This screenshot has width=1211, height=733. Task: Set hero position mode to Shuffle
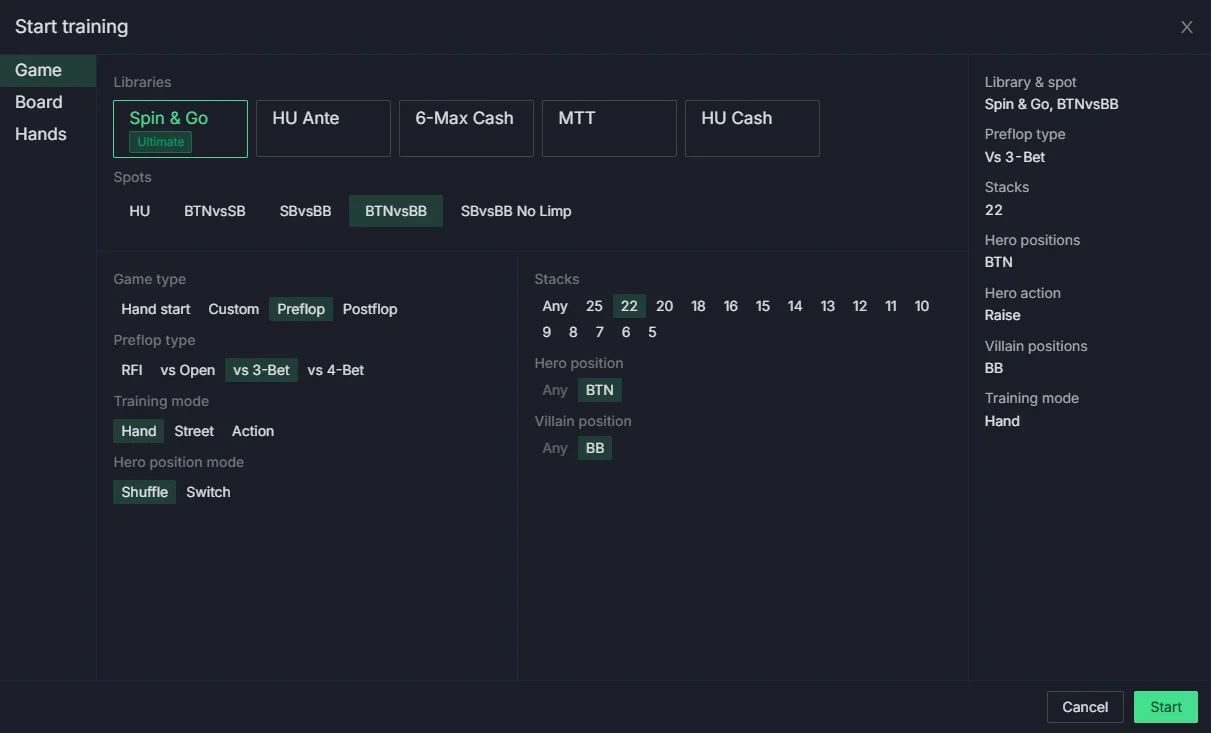(145, 492)
